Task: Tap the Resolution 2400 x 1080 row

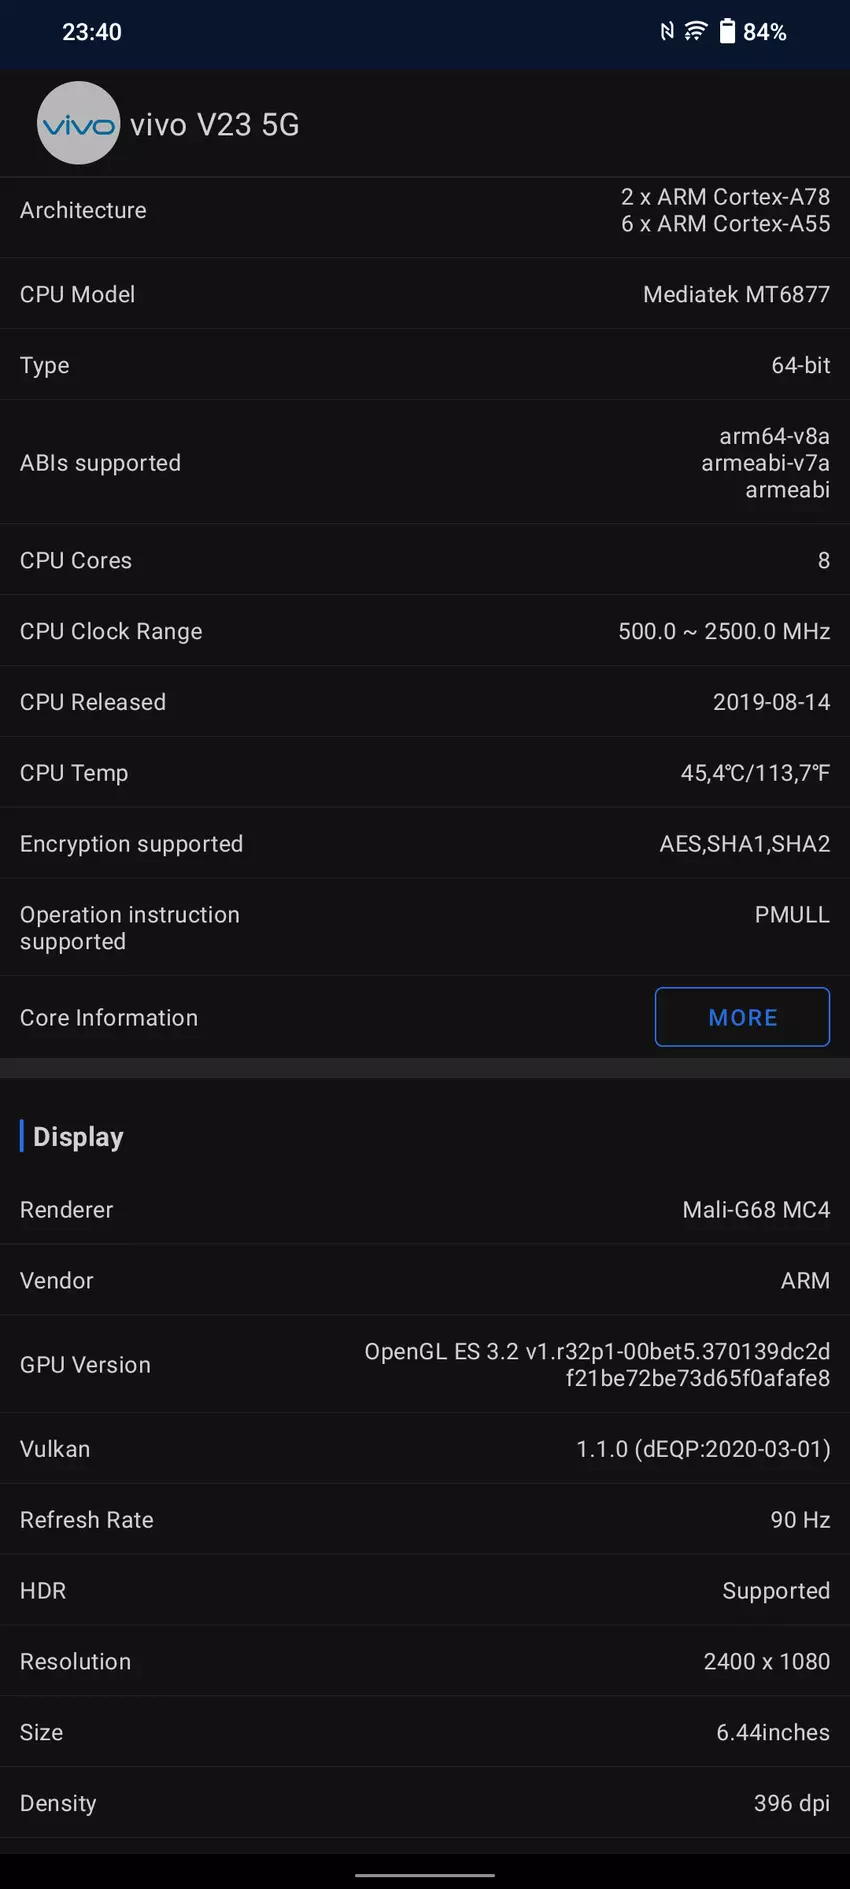Action: tap(425, 1662)
